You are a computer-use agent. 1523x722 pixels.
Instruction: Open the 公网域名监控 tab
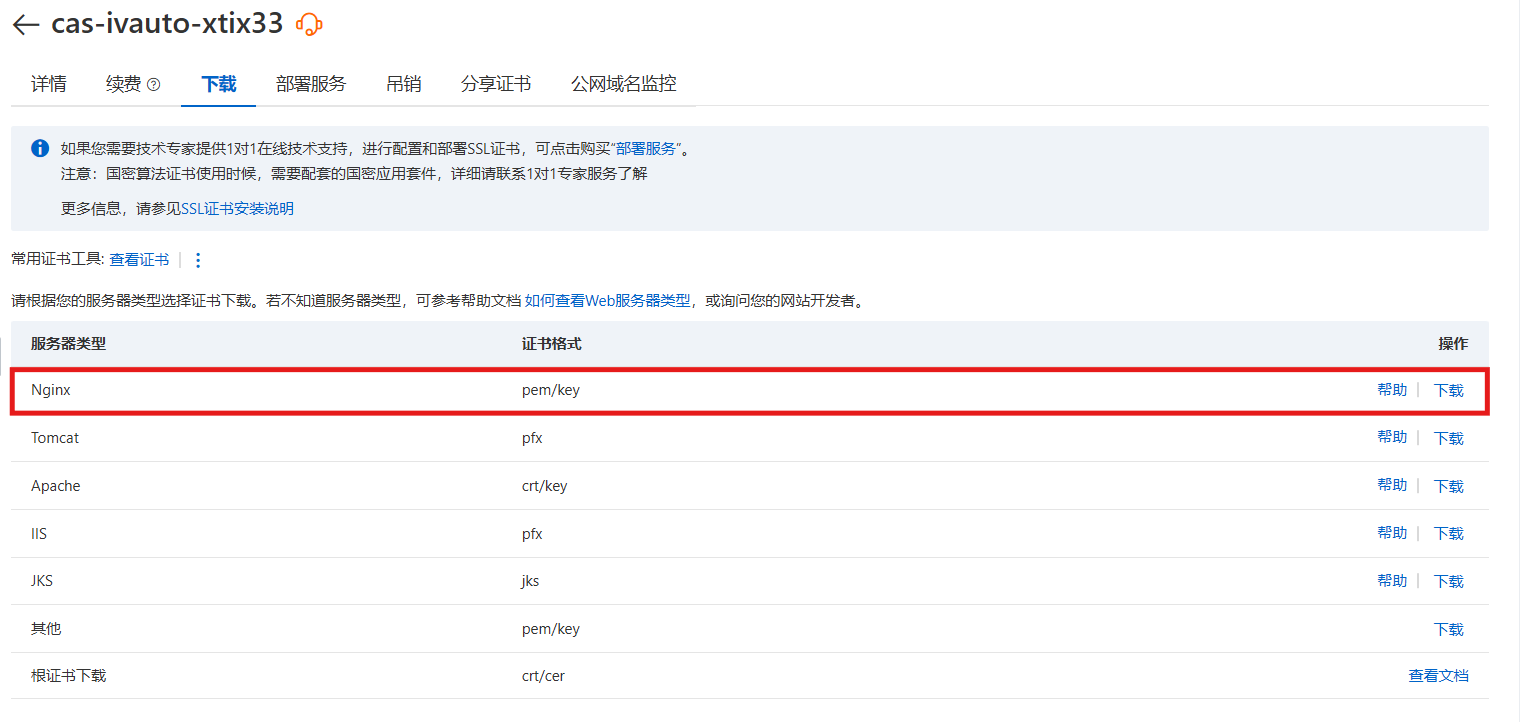[623, 84]
